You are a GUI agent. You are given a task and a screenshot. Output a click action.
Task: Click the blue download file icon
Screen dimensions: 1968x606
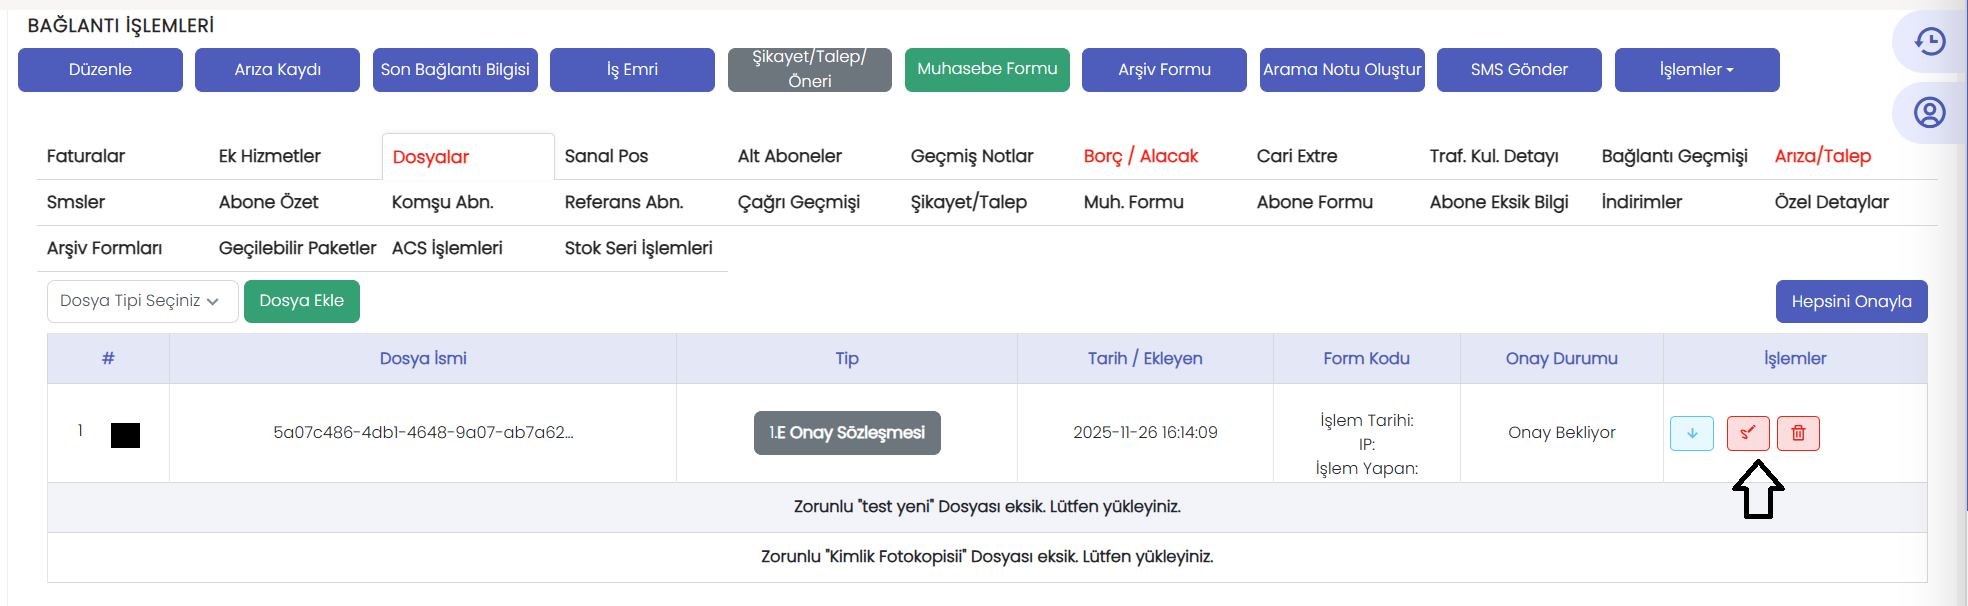(1691, 433)
